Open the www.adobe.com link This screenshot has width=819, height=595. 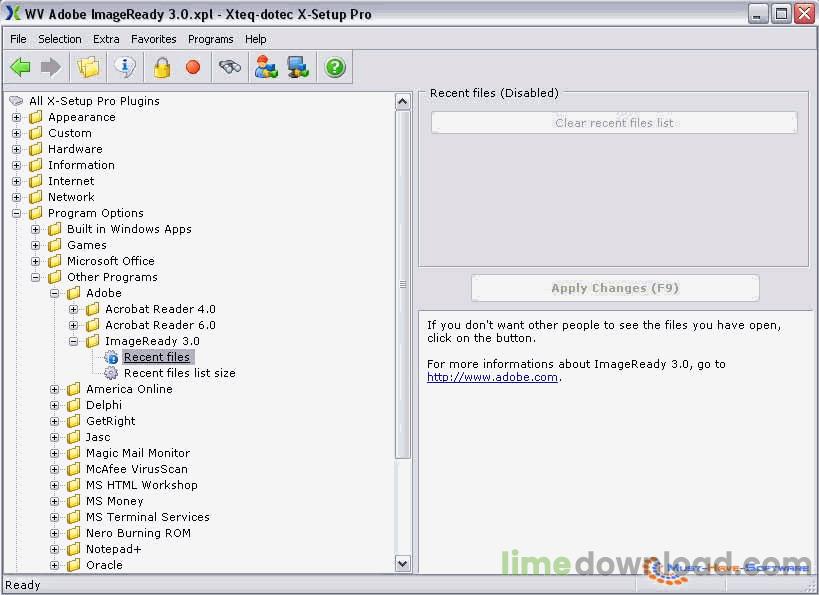pyautogui.click(x=492, y=377)
